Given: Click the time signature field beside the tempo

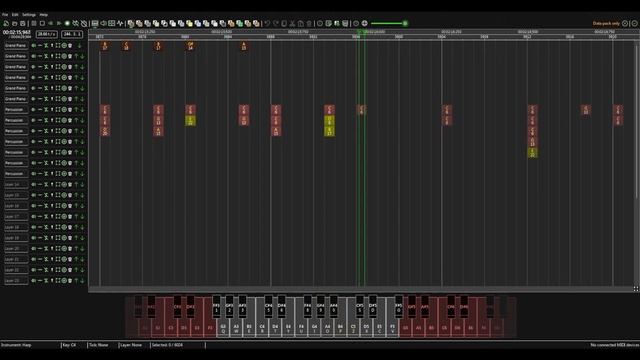Looking at the screenshot, I should (72, 34).
